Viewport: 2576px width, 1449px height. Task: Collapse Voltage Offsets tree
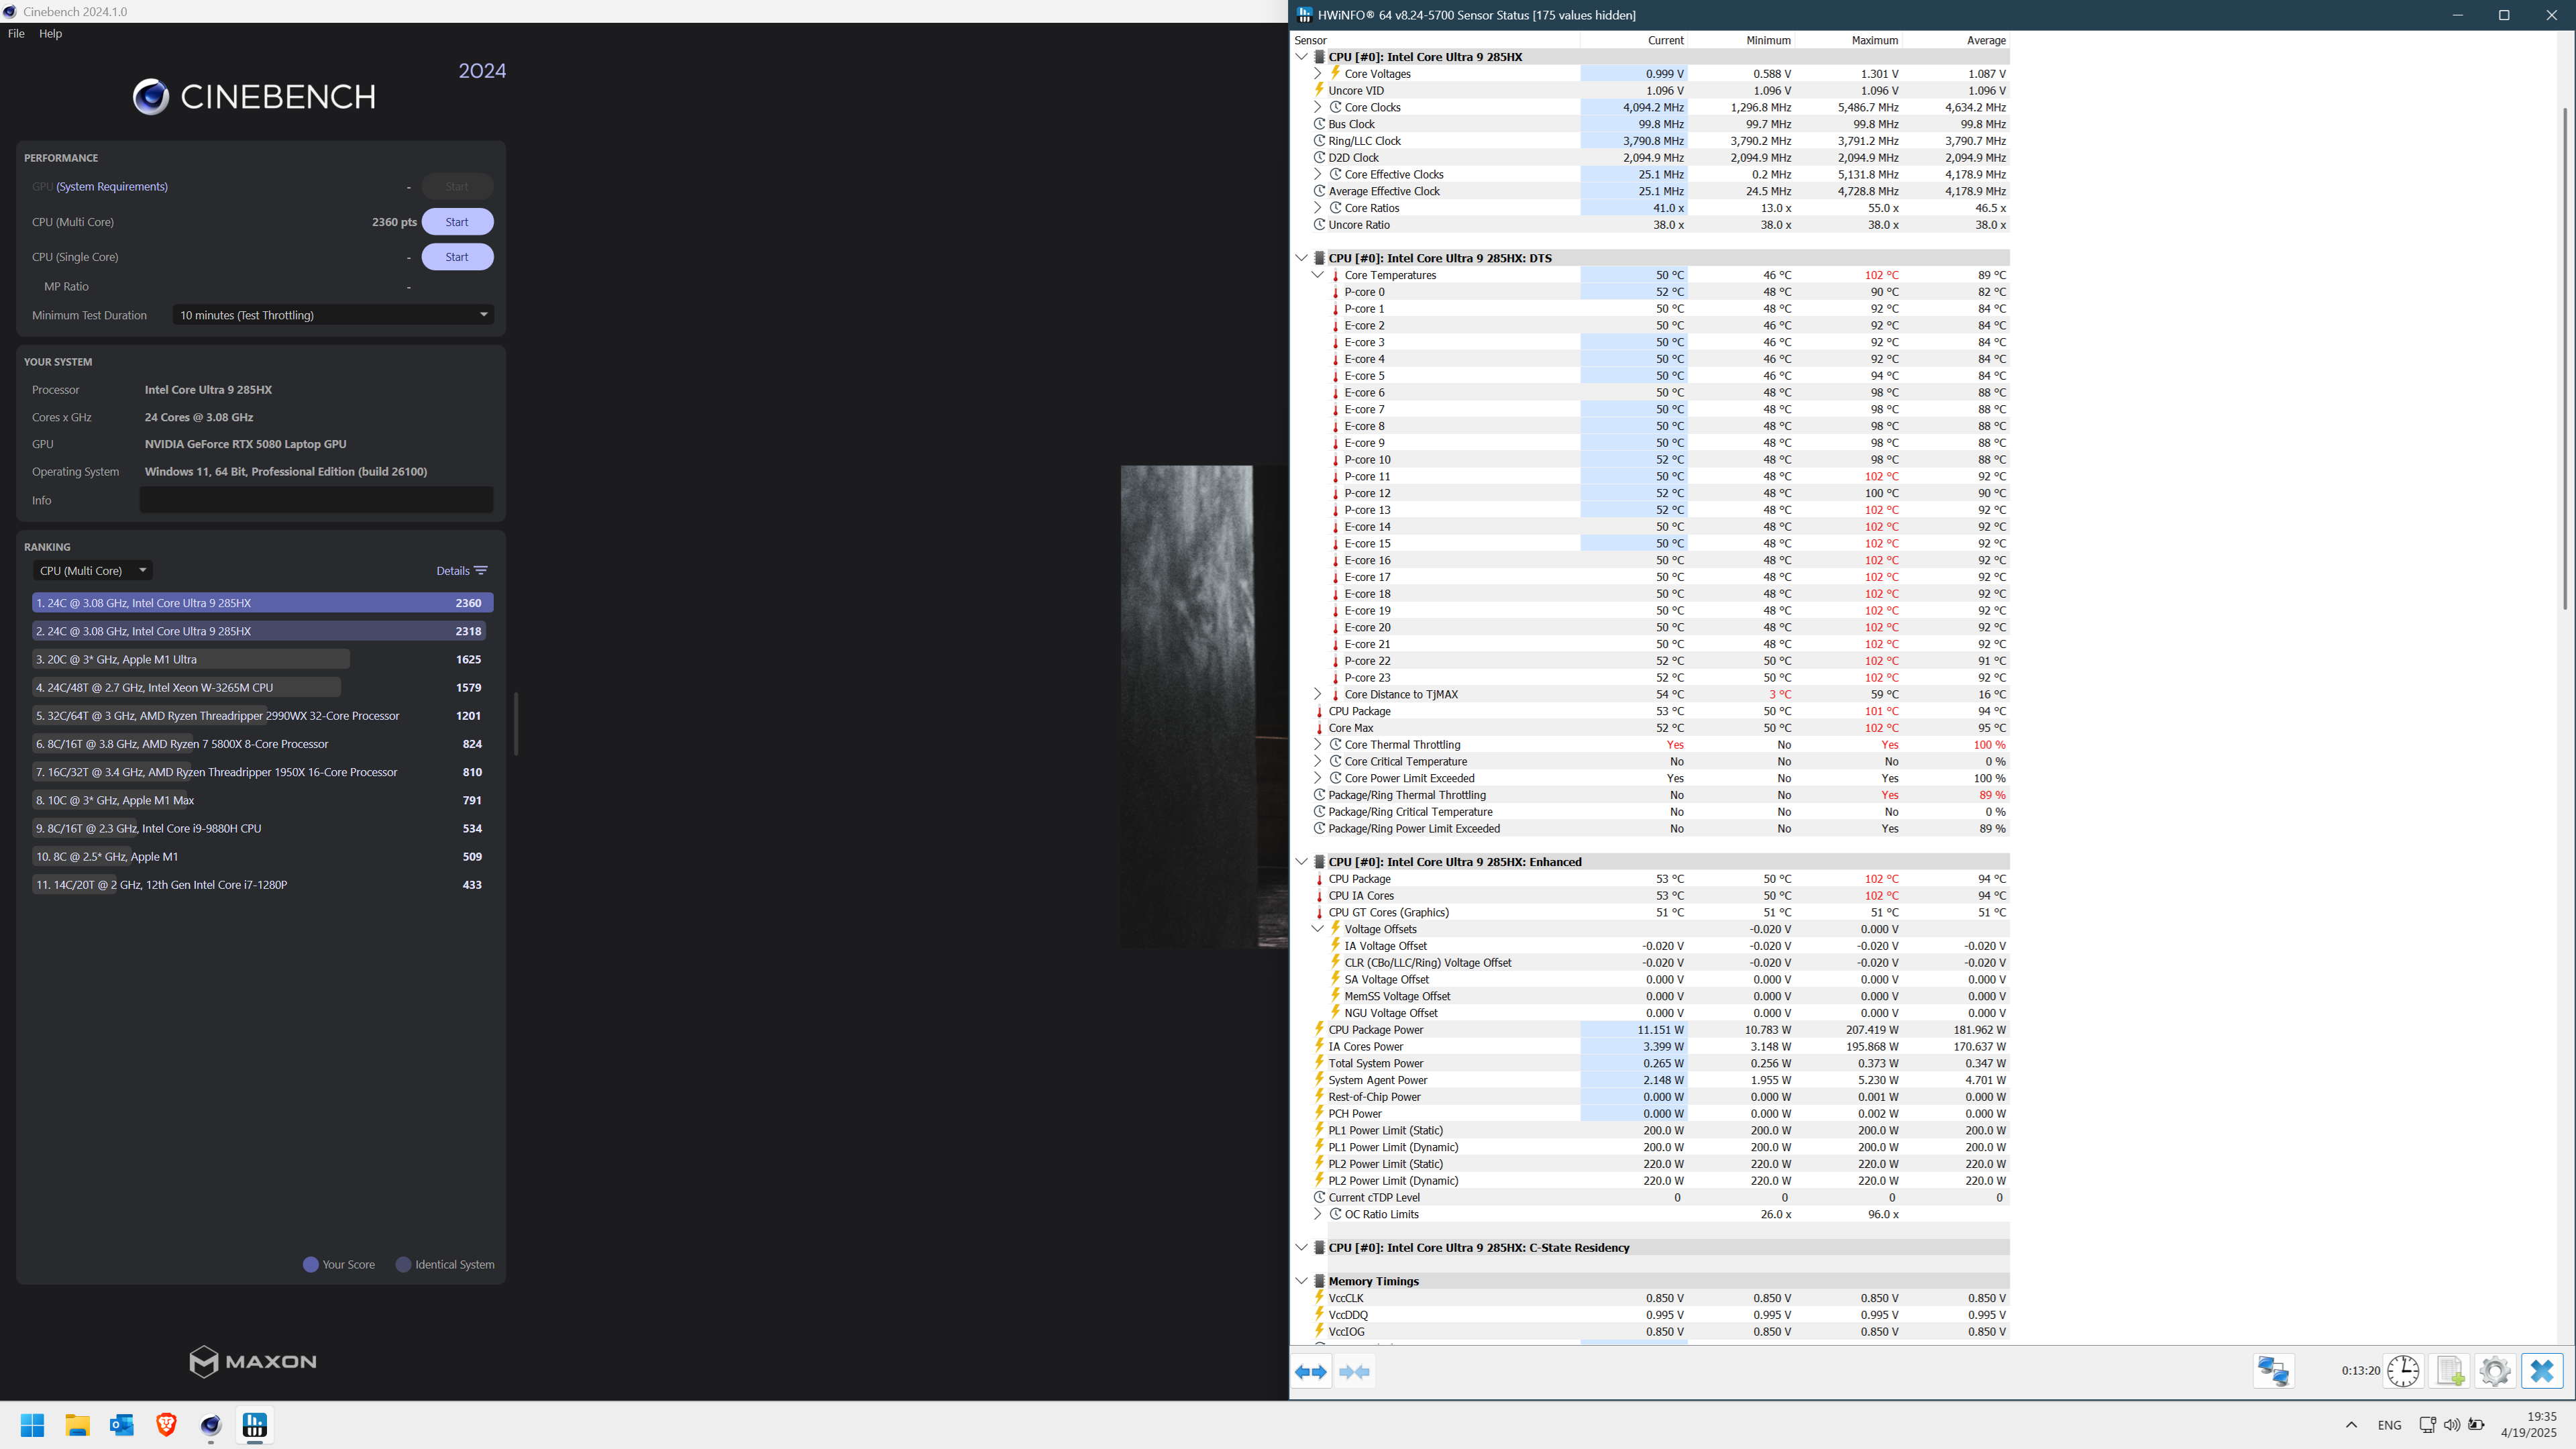1317,929
